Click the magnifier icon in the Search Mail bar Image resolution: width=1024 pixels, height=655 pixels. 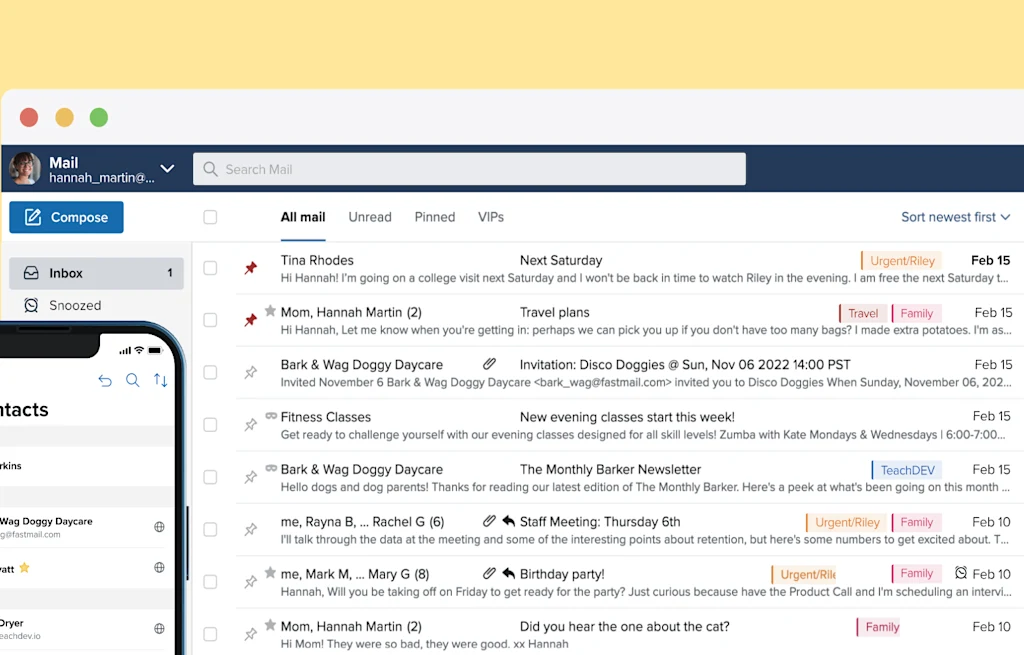211,169
